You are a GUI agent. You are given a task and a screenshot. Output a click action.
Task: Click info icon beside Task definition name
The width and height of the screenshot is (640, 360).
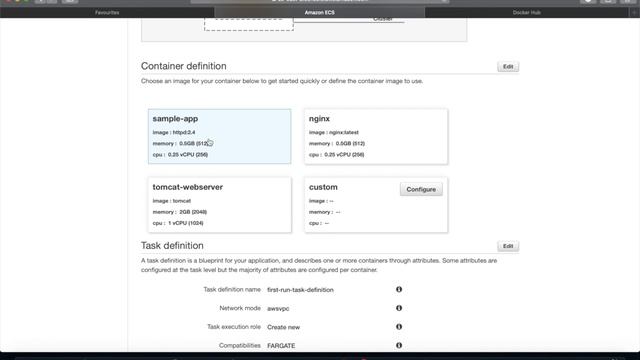(x=399, y=289)
